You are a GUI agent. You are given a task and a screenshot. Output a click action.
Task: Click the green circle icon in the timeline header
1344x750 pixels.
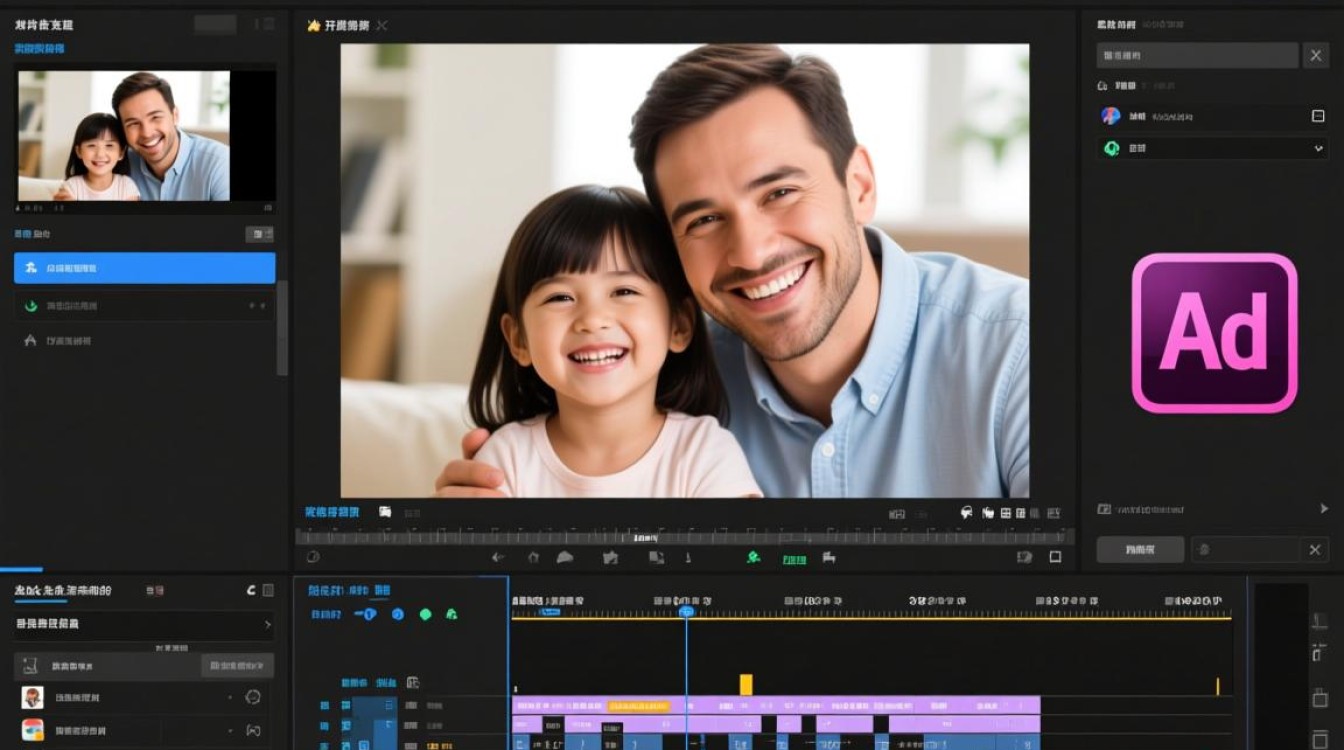click(425, 614)
